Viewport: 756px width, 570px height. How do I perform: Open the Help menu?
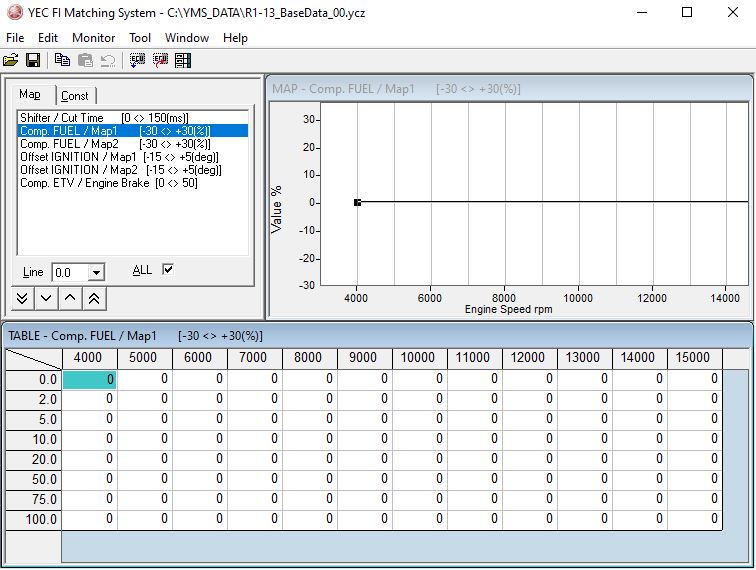(x=235, y=38)
